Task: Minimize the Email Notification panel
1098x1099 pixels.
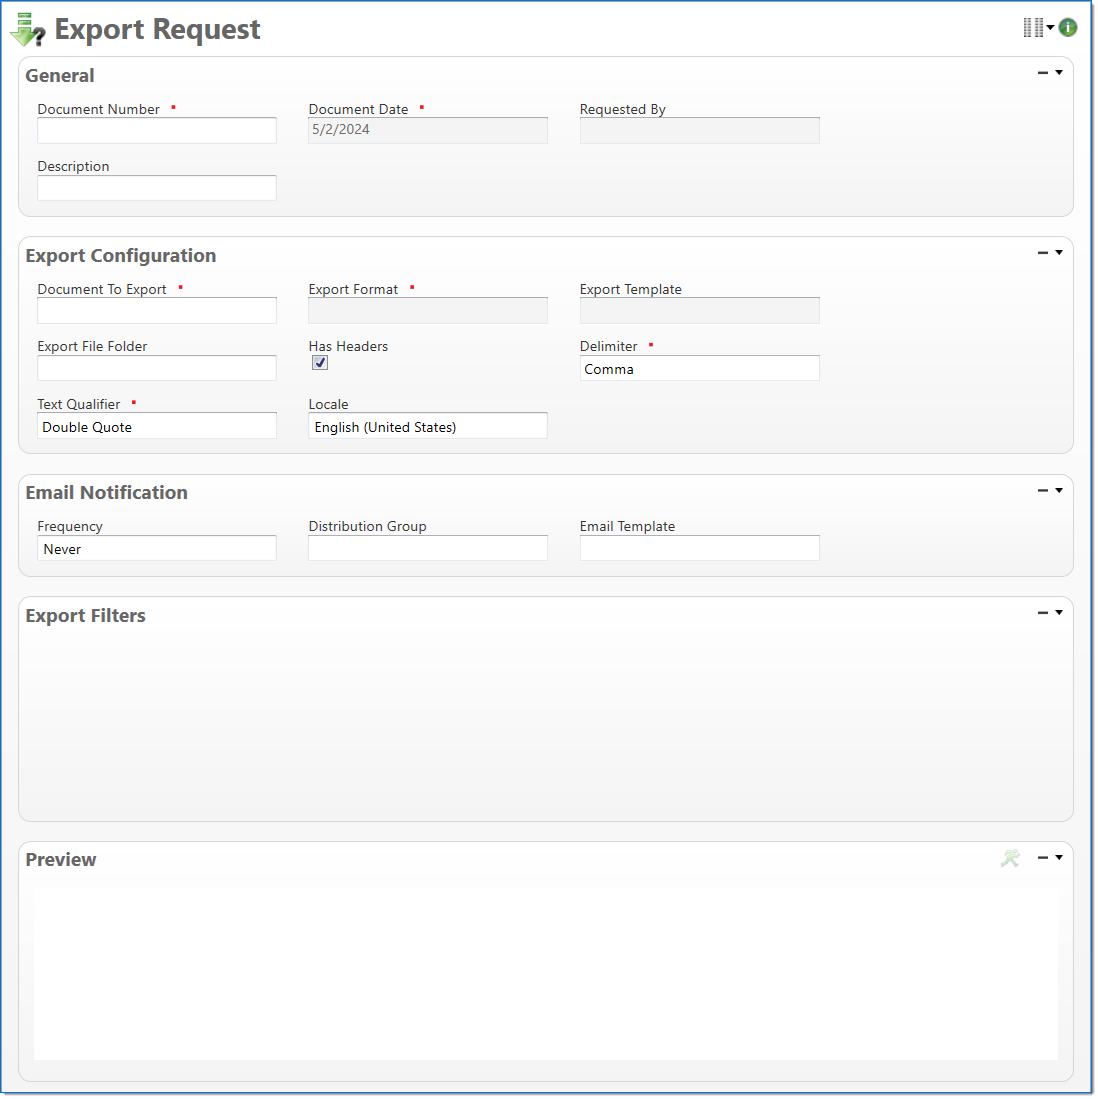Action: [1043, 491]
